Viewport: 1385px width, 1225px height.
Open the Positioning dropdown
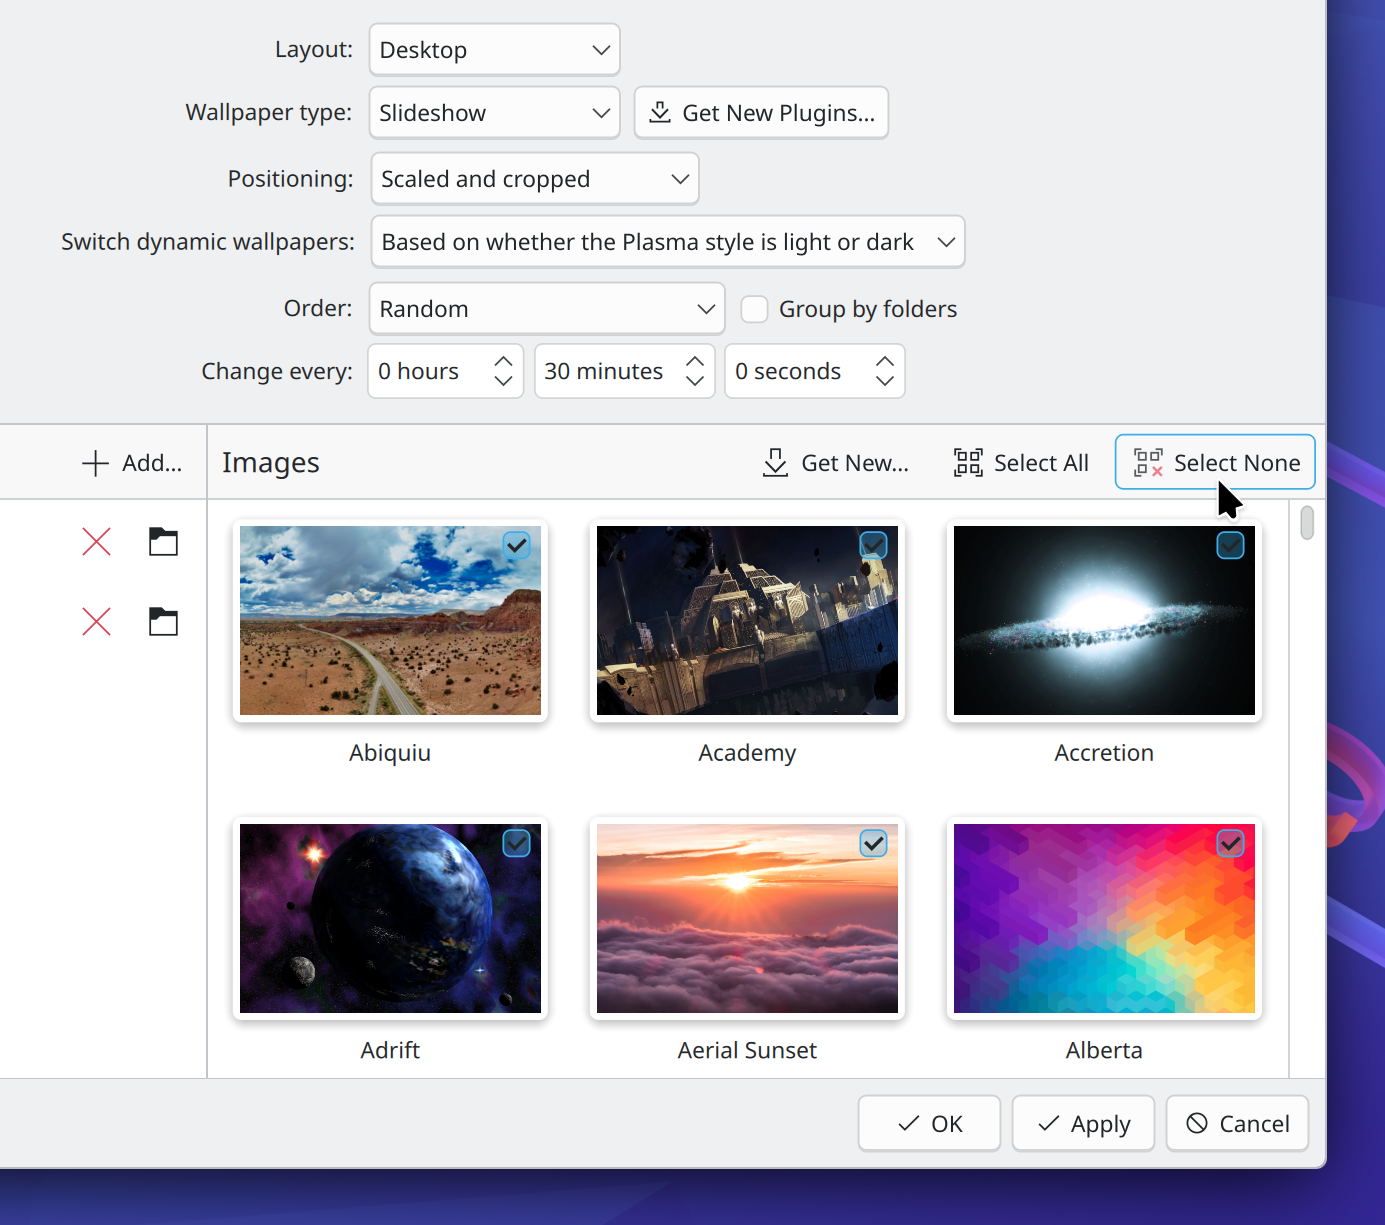[534, 179]
